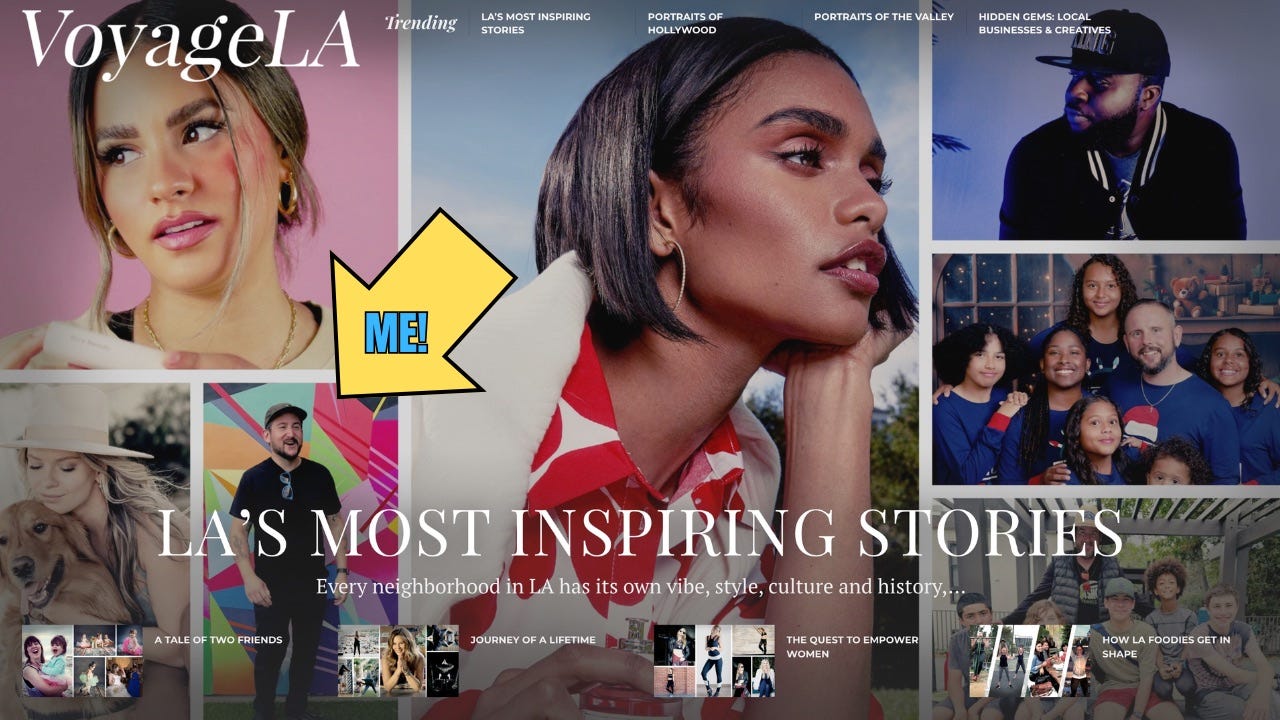This screenshot has width=1280, height=720.
Task: Go to Portraits of Hollywood
Action: 685,23
